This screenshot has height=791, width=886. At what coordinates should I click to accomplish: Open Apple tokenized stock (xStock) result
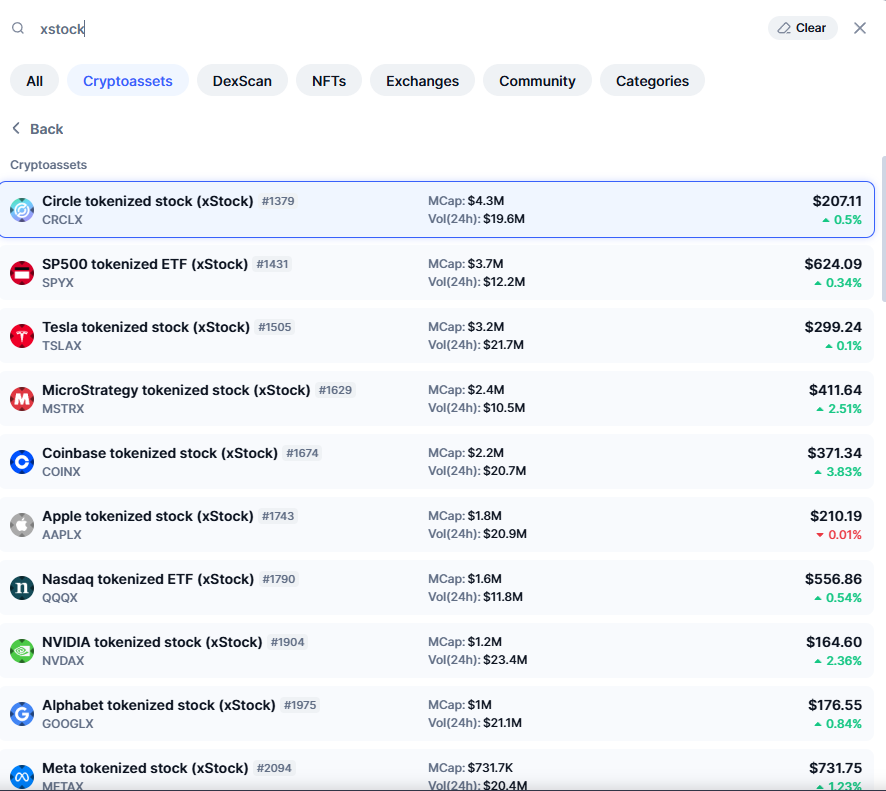437,524
